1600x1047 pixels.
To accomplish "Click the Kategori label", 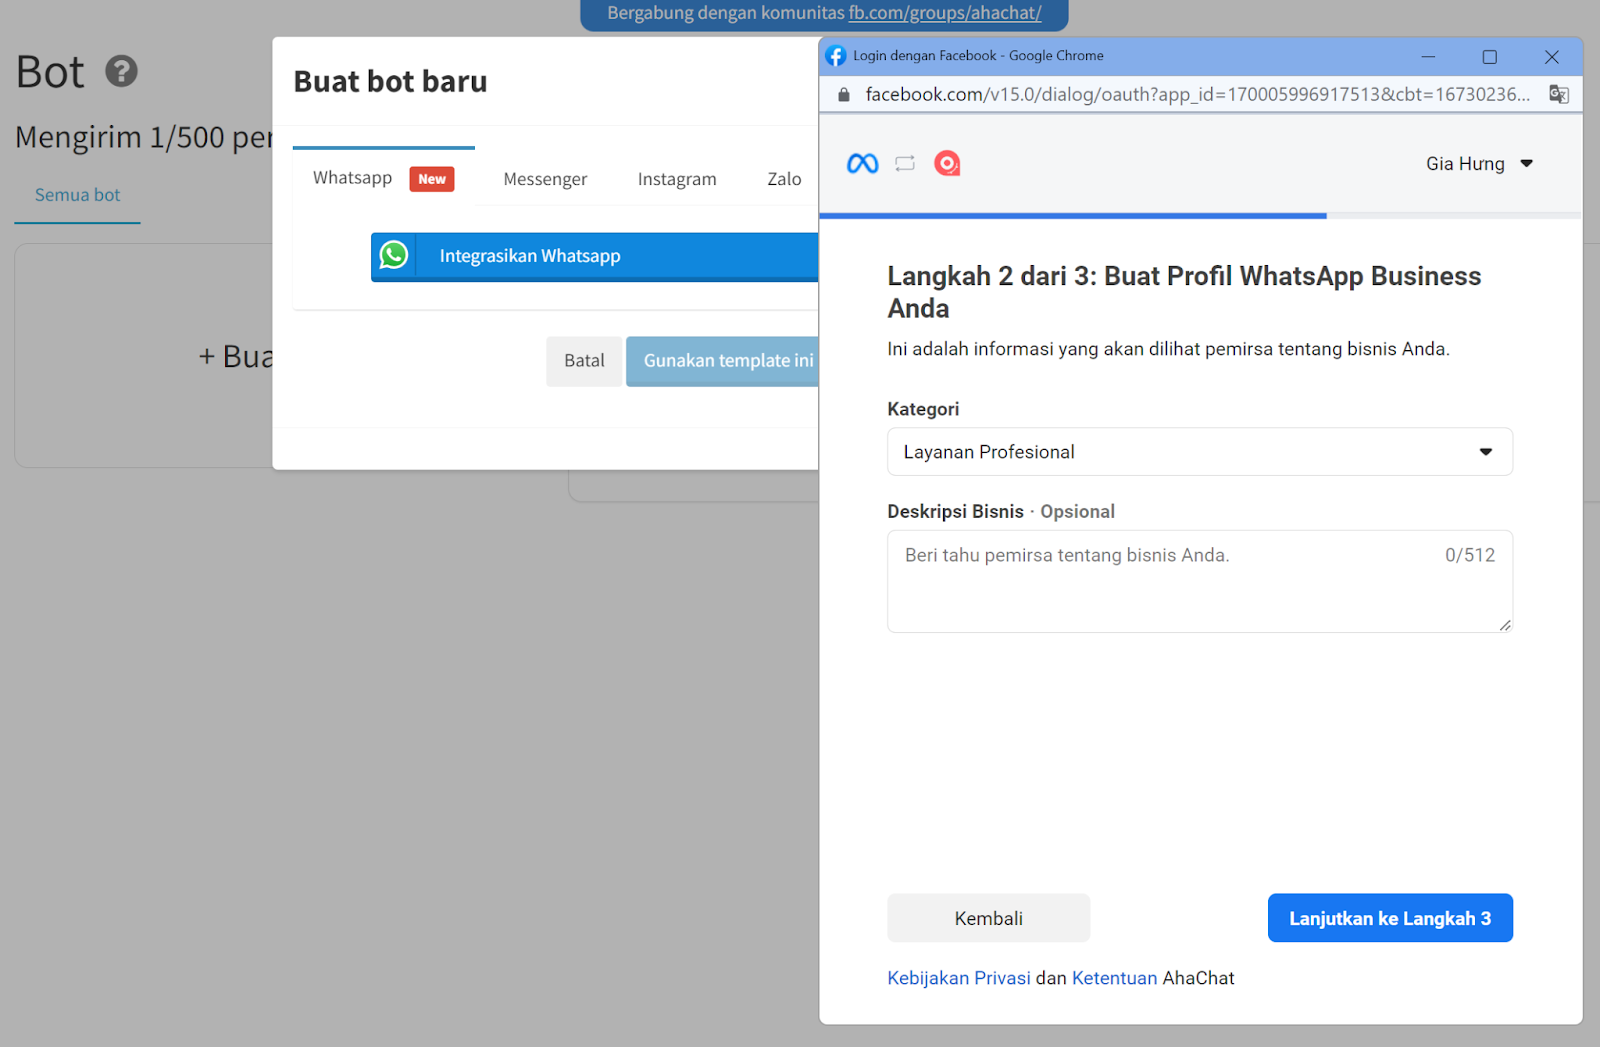I will [923, 409].
